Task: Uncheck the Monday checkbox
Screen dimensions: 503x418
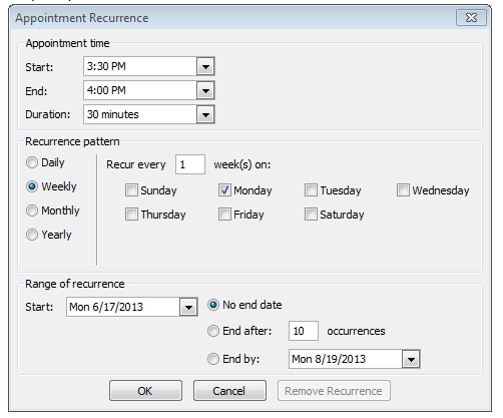Action: pyautogui.click(x=224, y=190)
